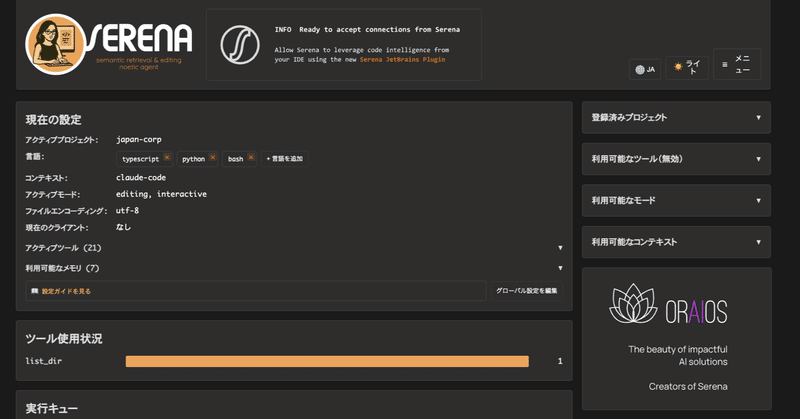This screenshot has height=419, width=800.
Task: Expand the 利用可能なメモリ (7) section
Action: pyautogui.click(x=294, y=268)
